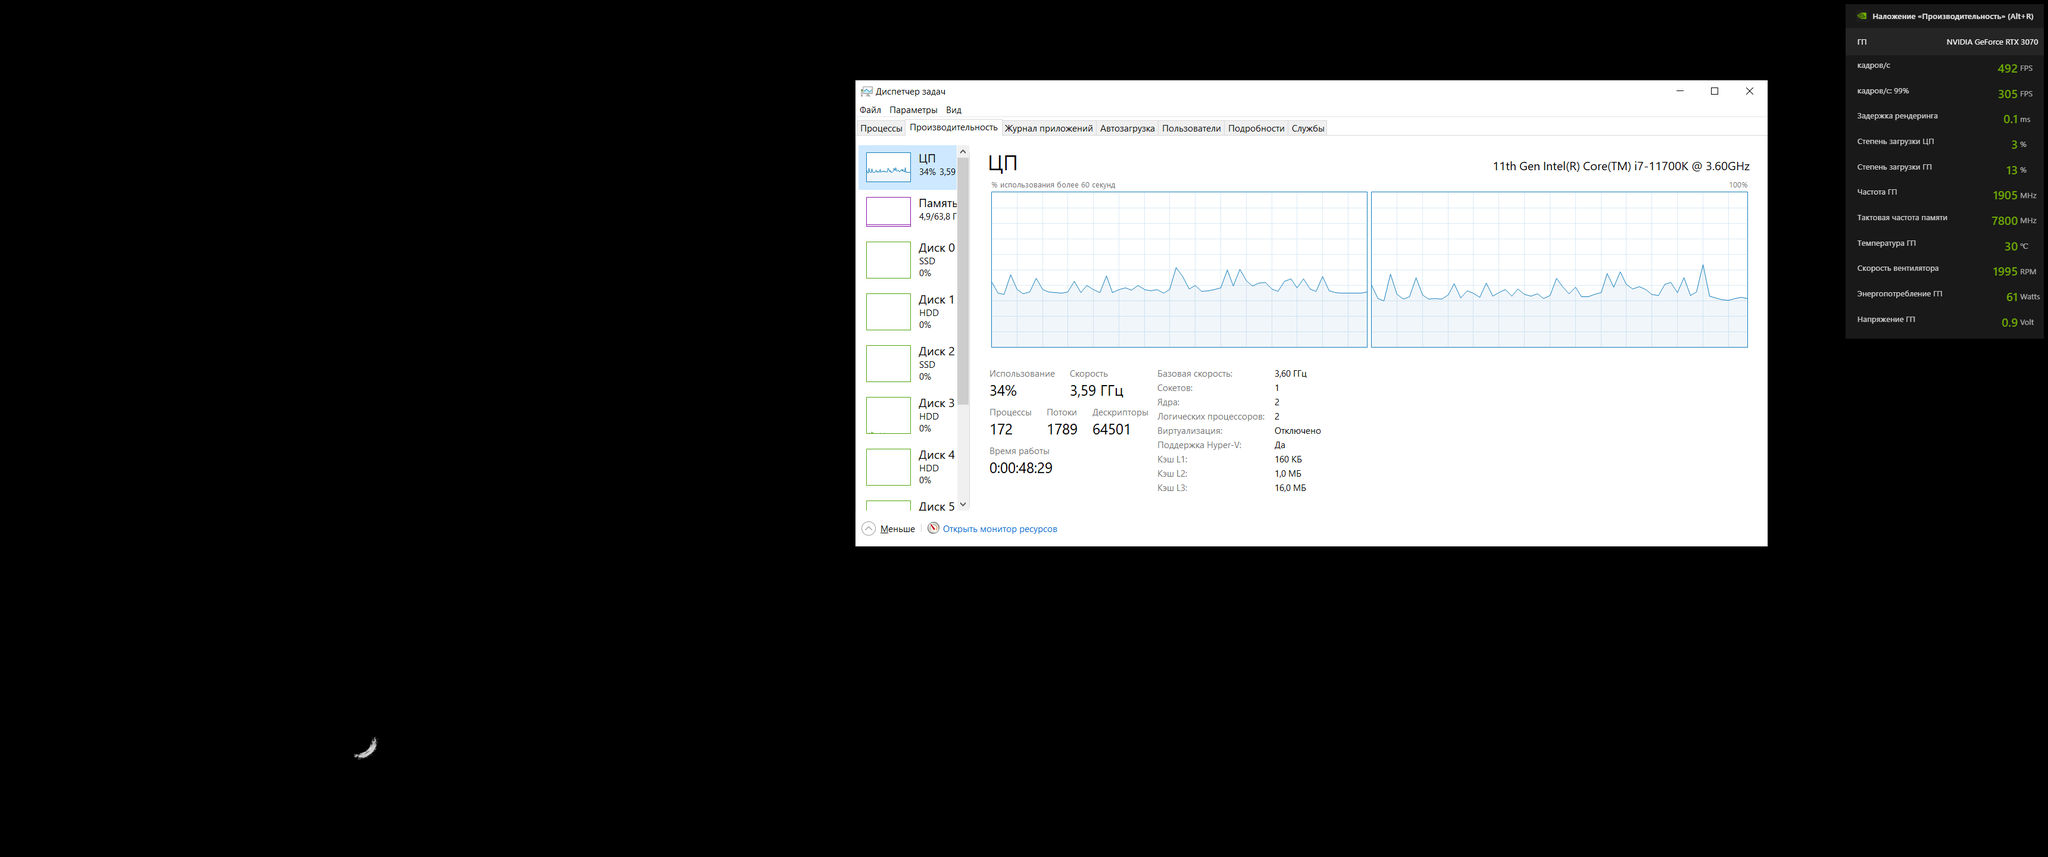Switch to the Автозагрузка tab
The height and width of the screenshot is (857, 2048).
pyautogui.click(x=1127, y=128)
